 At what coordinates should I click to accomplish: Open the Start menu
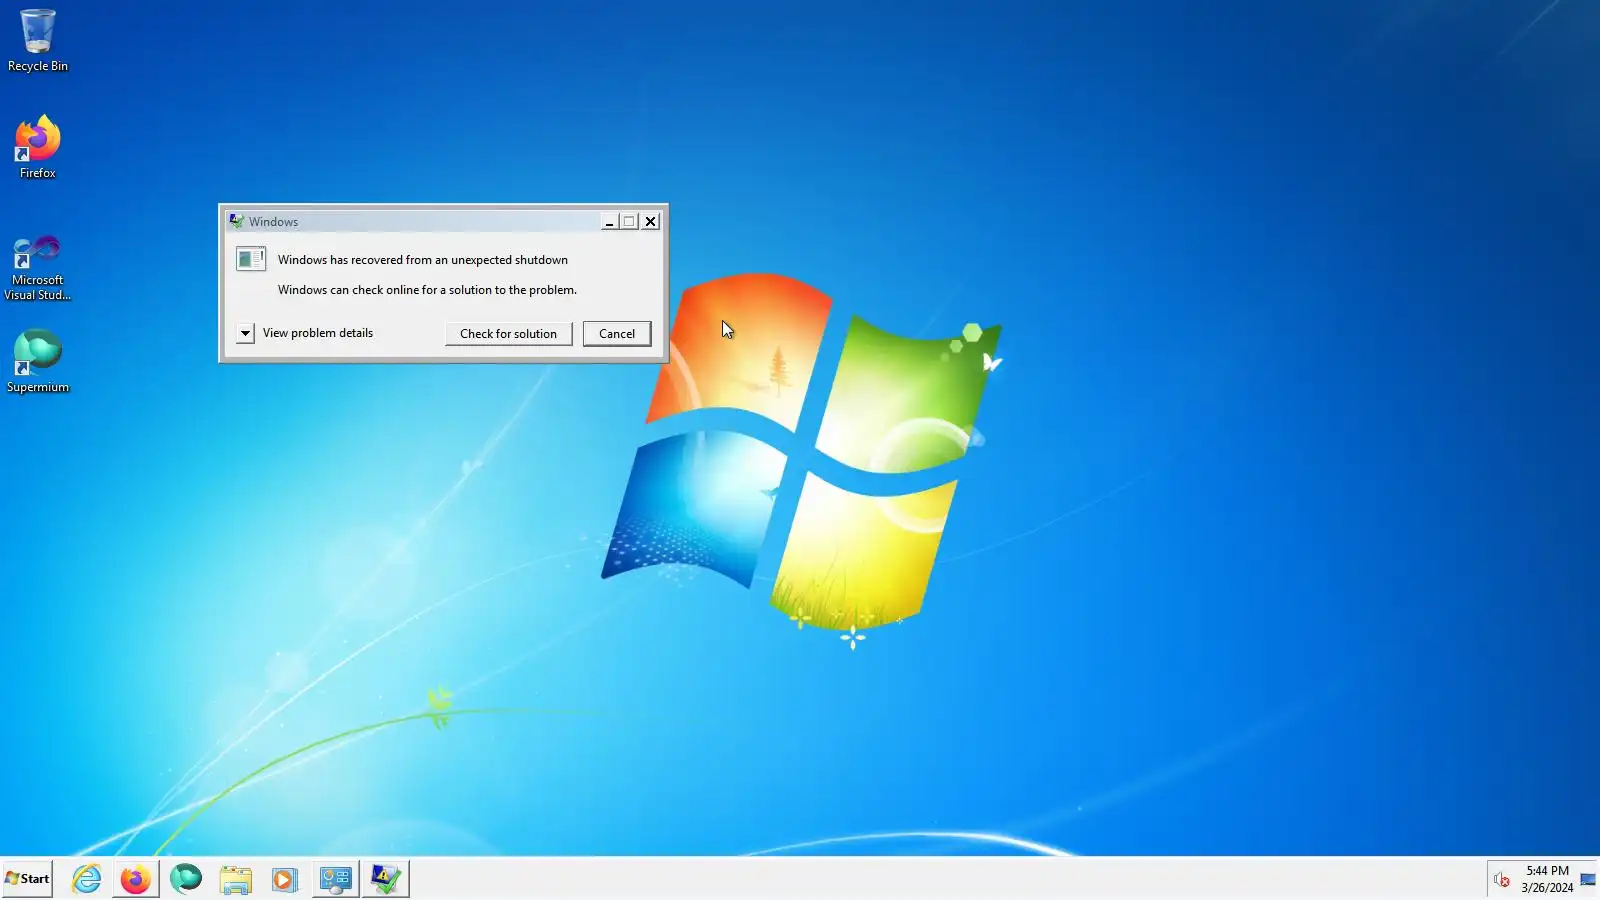tap(27, 879)
